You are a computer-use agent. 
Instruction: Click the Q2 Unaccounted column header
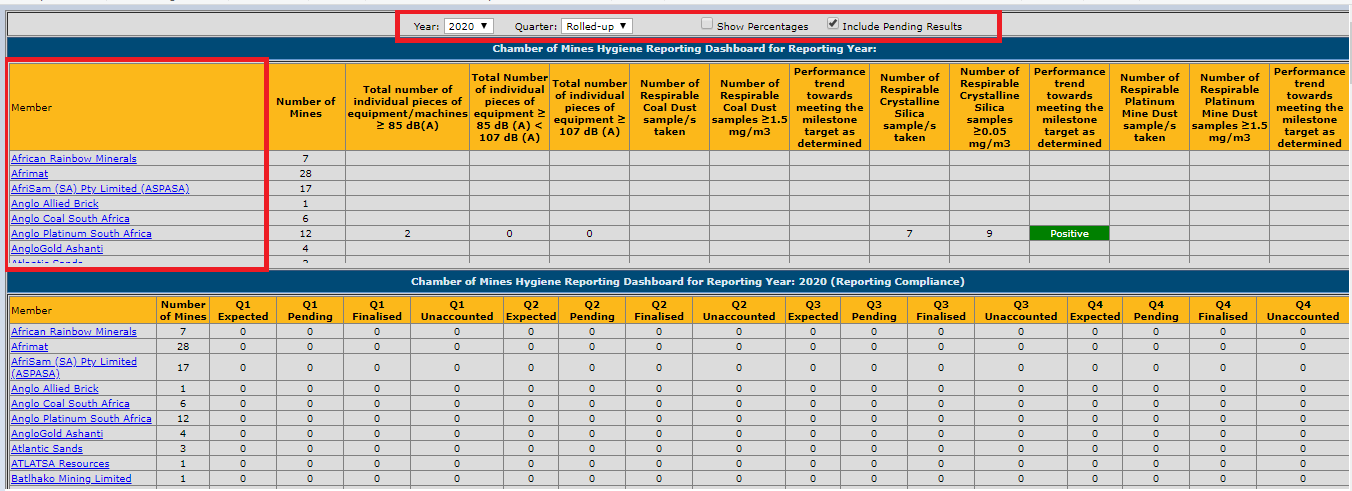pos(739,310)
